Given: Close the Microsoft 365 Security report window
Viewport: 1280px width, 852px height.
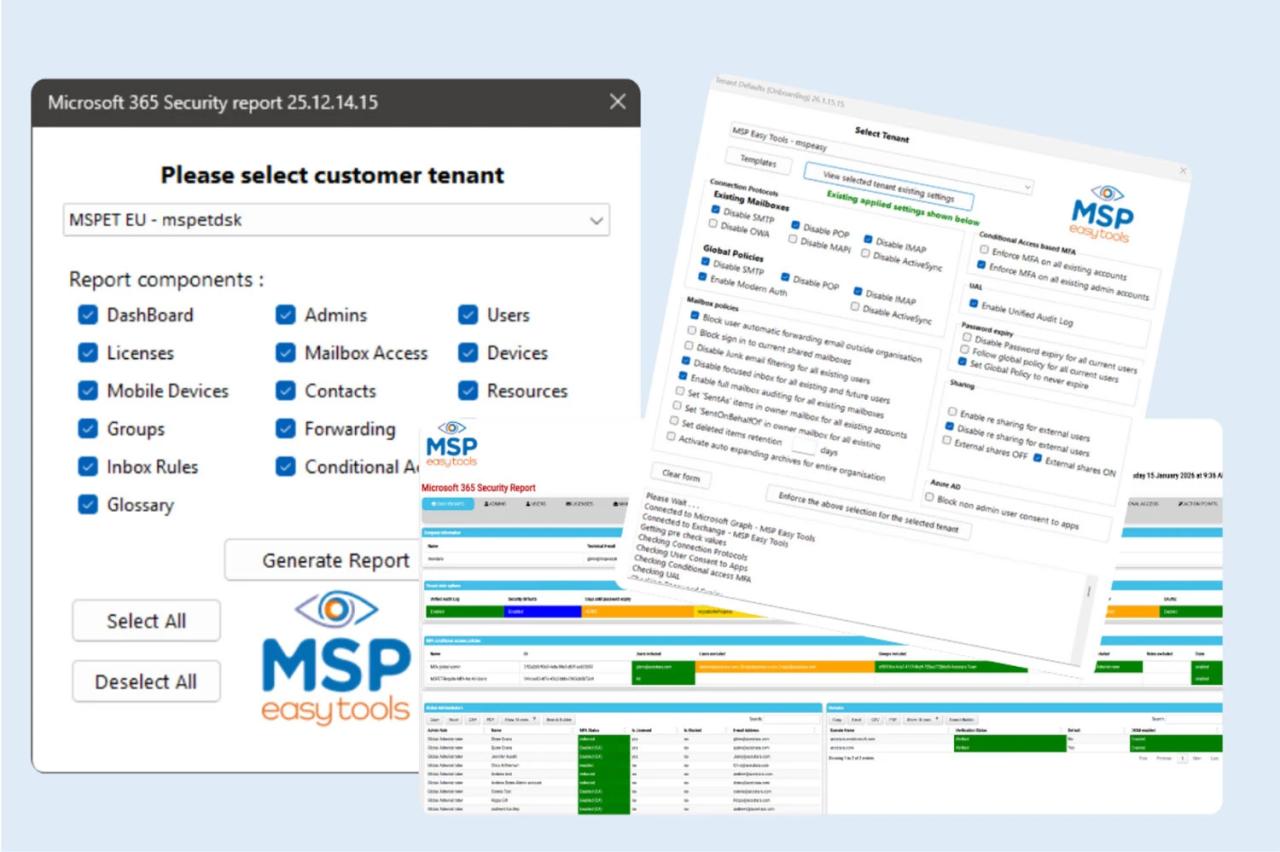Looking at the screenshot, I should [618, 102].
